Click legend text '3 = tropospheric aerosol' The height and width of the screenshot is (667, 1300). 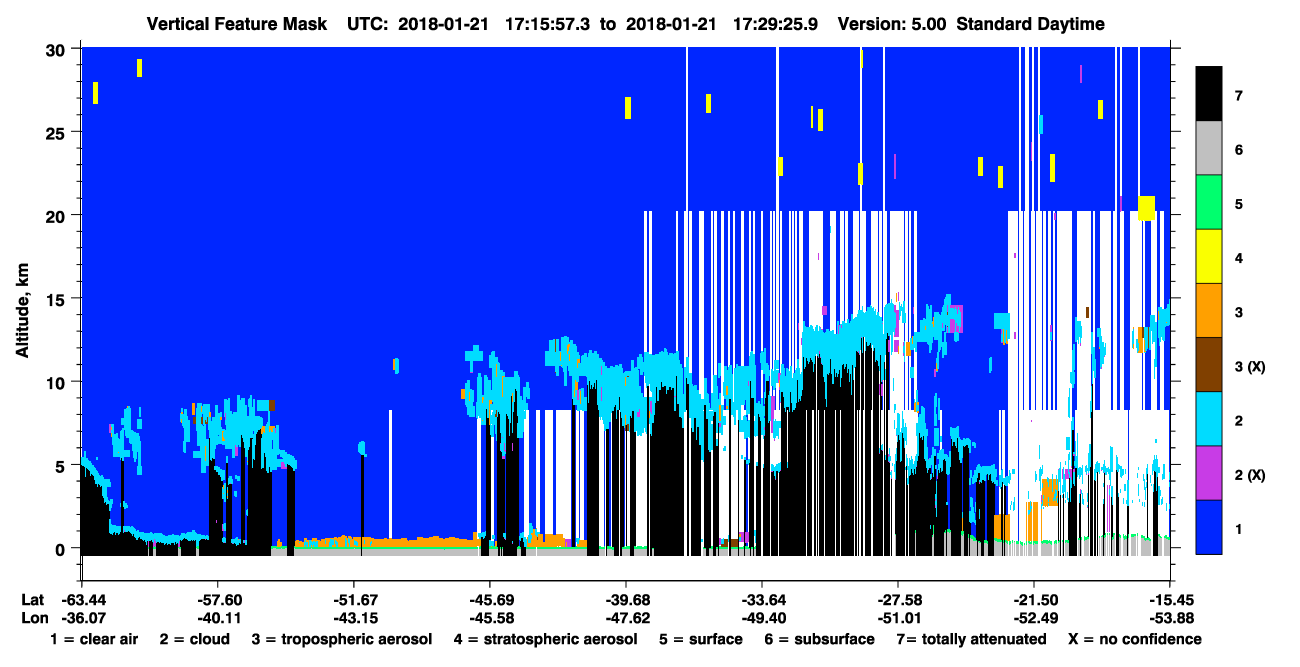click(343, 639)
